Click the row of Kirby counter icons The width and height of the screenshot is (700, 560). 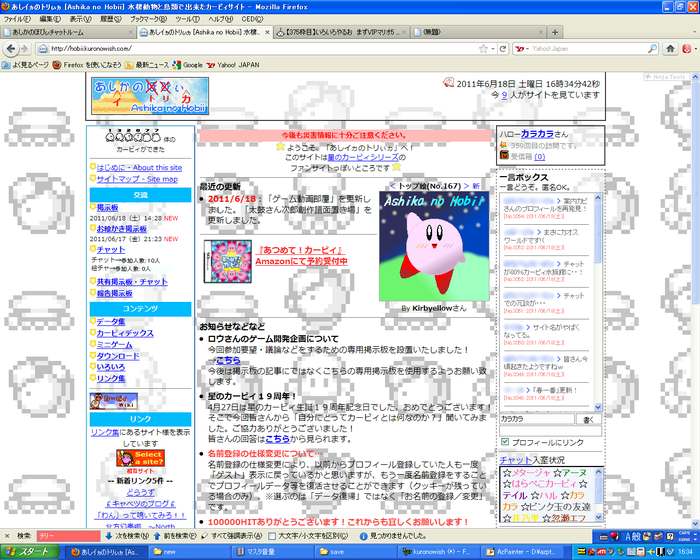click(x=133, y=135)
